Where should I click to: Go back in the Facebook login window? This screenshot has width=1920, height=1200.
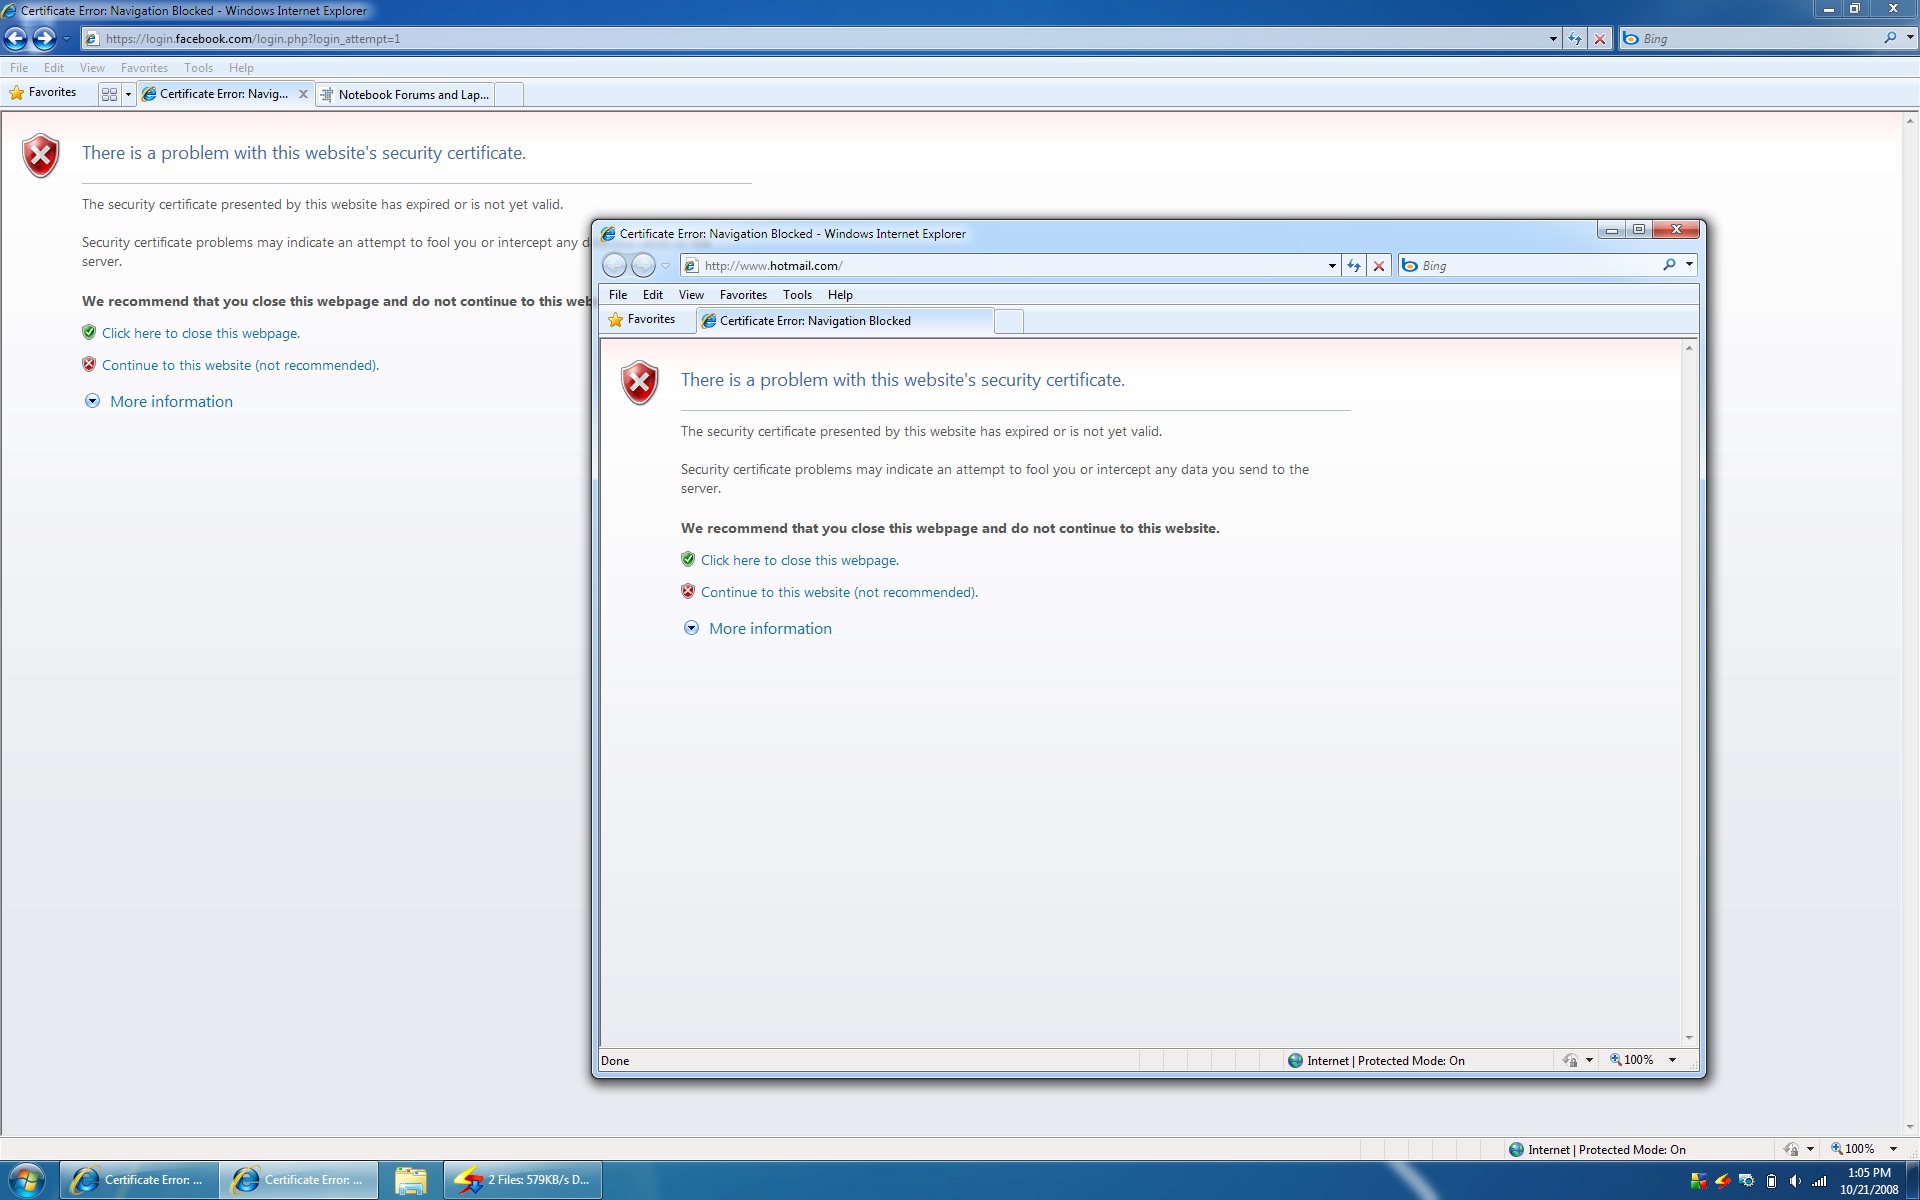click(x=16, y=39)
